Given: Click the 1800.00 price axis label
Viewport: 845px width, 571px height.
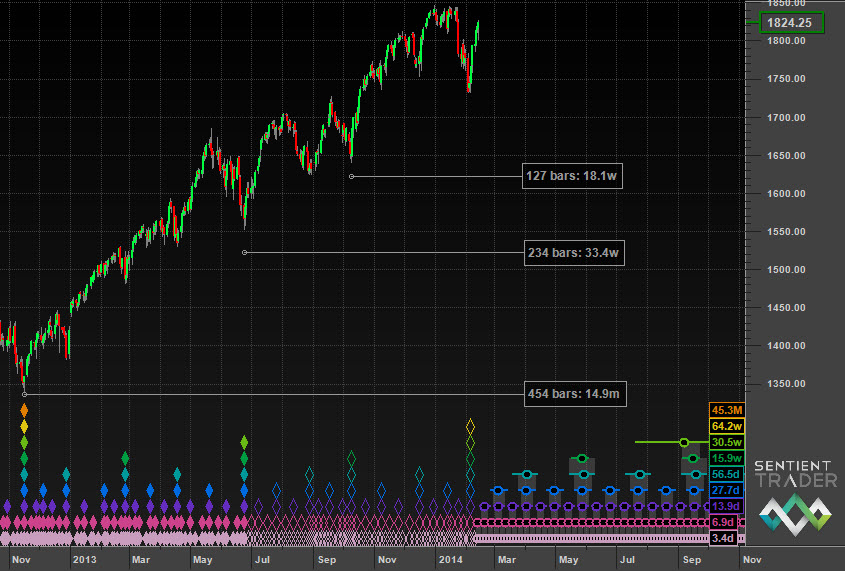Looking at the screenshot, I should click(786, 40).
